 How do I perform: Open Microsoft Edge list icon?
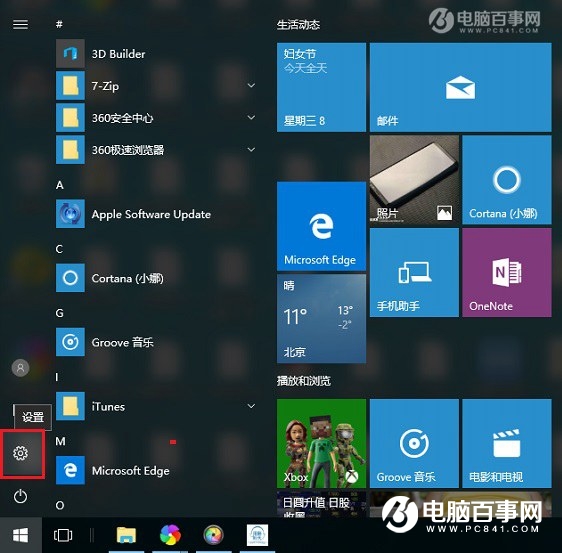click(70, 470)
